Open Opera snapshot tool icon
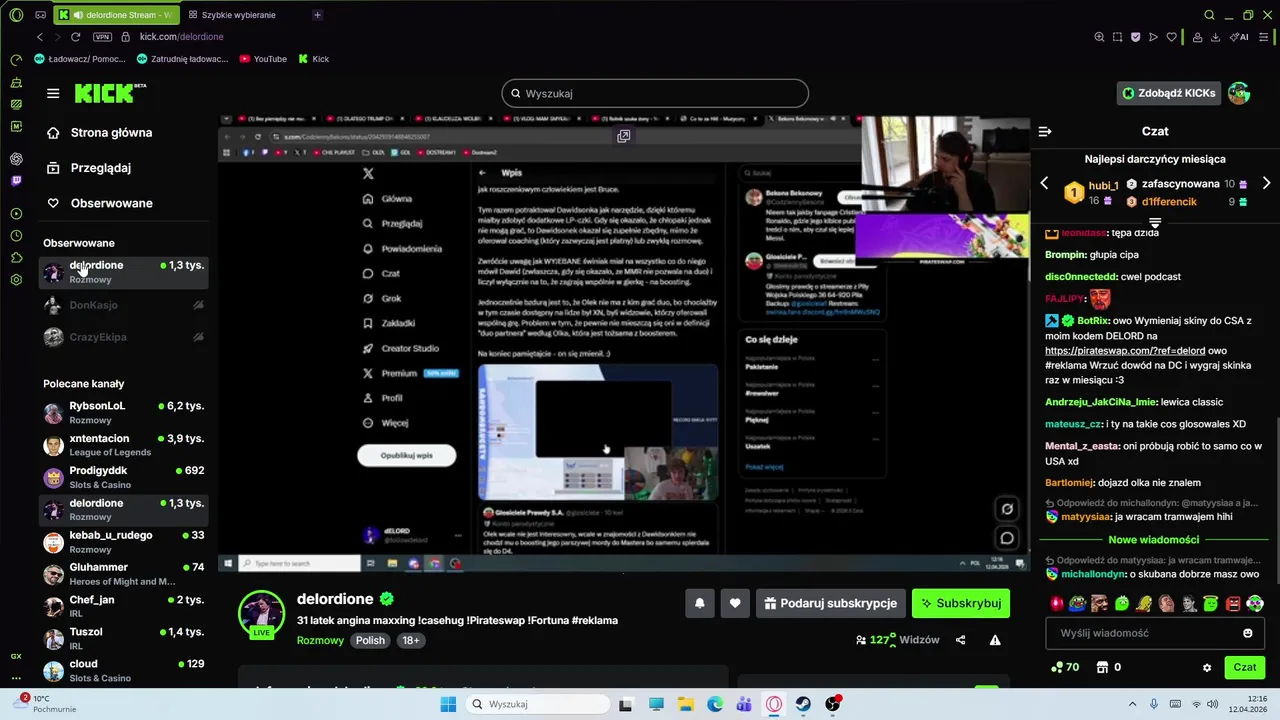 1117,37
